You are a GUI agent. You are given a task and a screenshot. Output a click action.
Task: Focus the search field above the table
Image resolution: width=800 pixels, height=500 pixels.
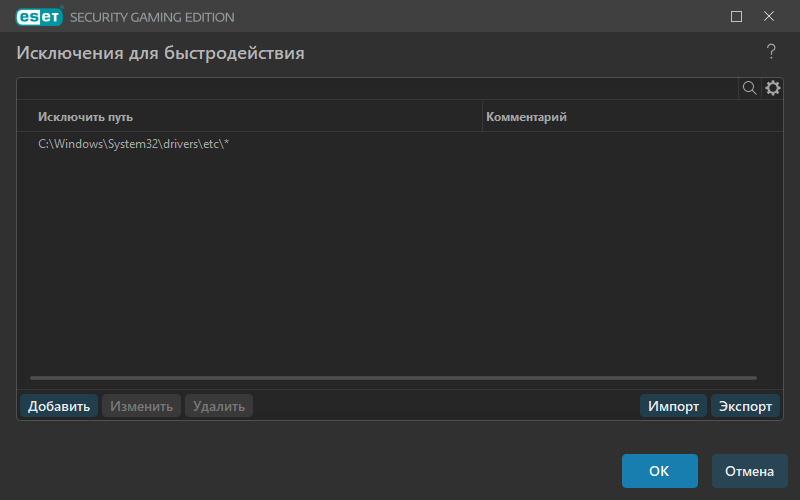coord(378,88)
